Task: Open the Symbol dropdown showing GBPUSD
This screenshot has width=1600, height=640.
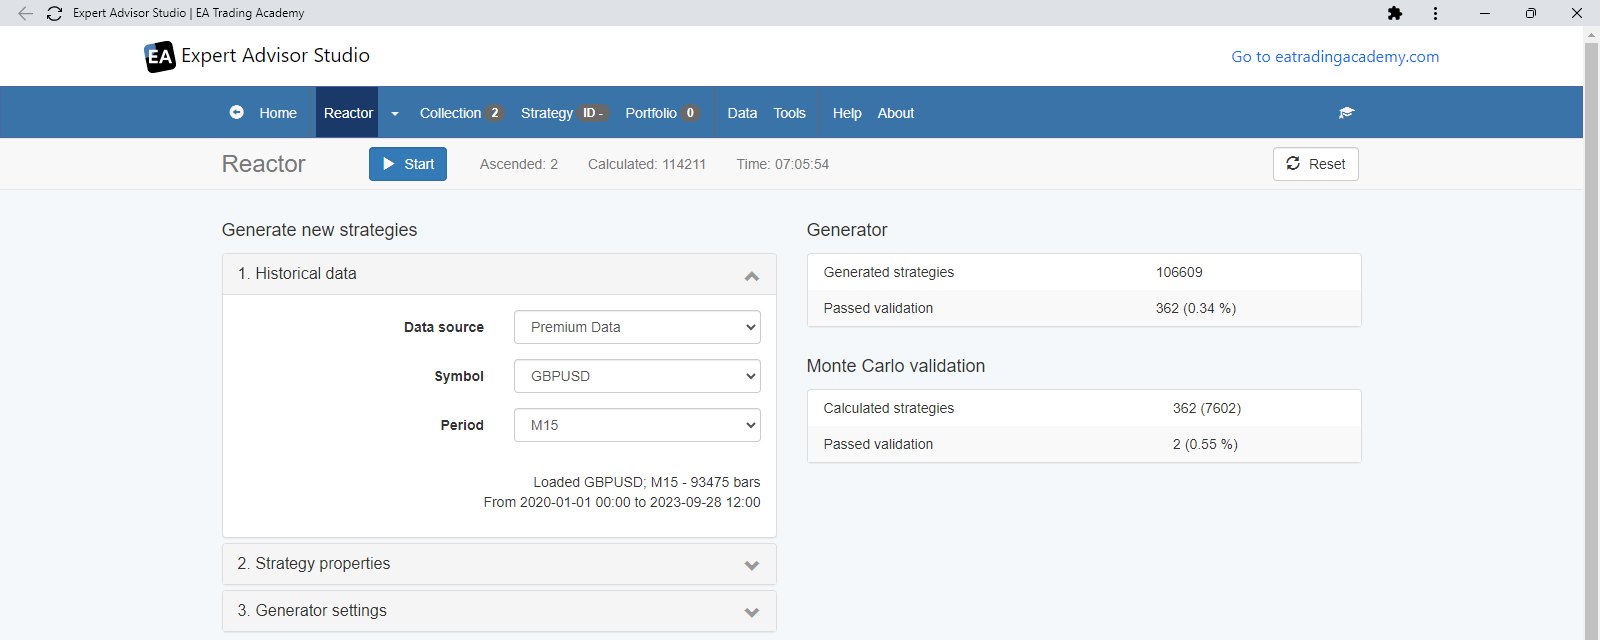Action: tap(637, 376)
